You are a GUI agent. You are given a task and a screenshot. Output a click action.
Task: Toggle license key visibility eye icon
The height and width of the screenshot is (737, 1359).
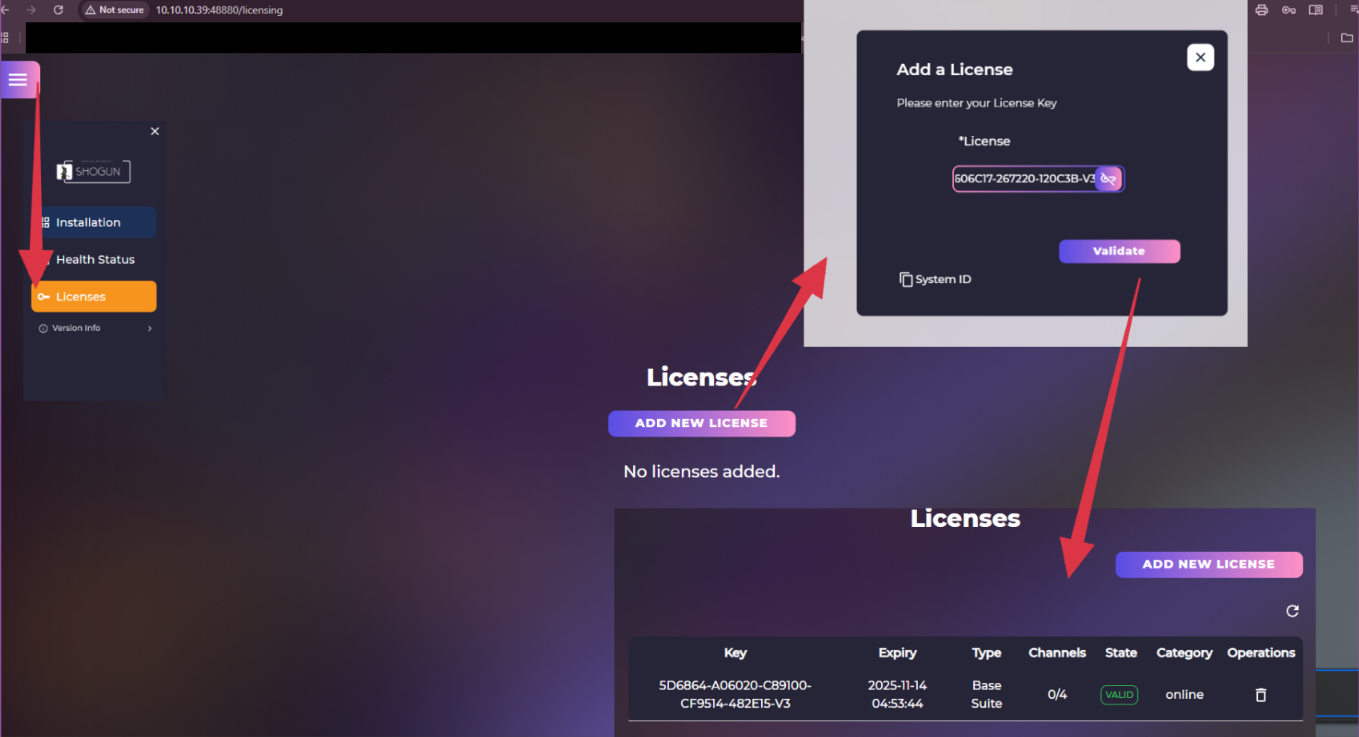(1108, 179)
